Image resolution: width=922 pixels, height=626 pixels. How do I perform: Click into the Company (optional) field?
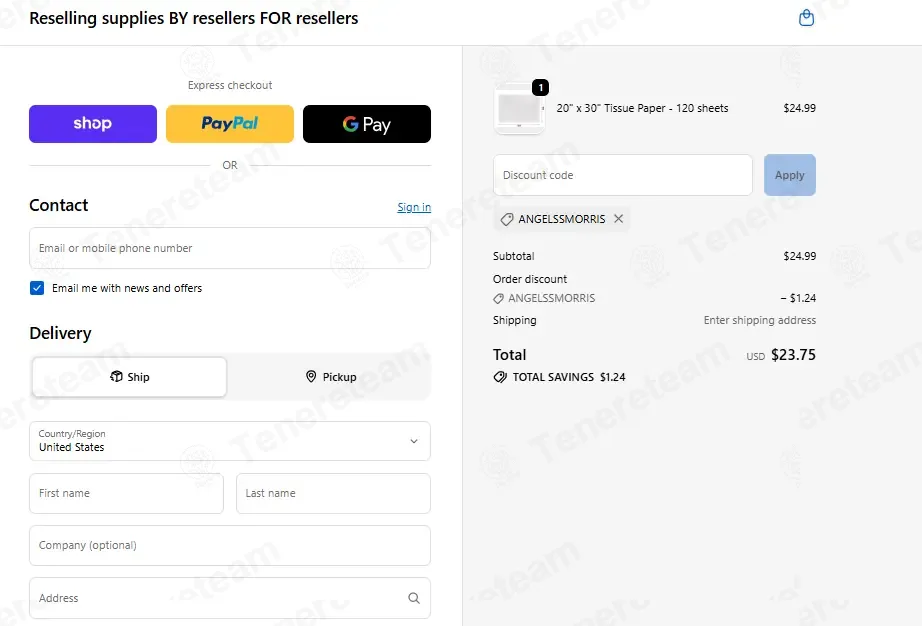click(x=230, y=545)
